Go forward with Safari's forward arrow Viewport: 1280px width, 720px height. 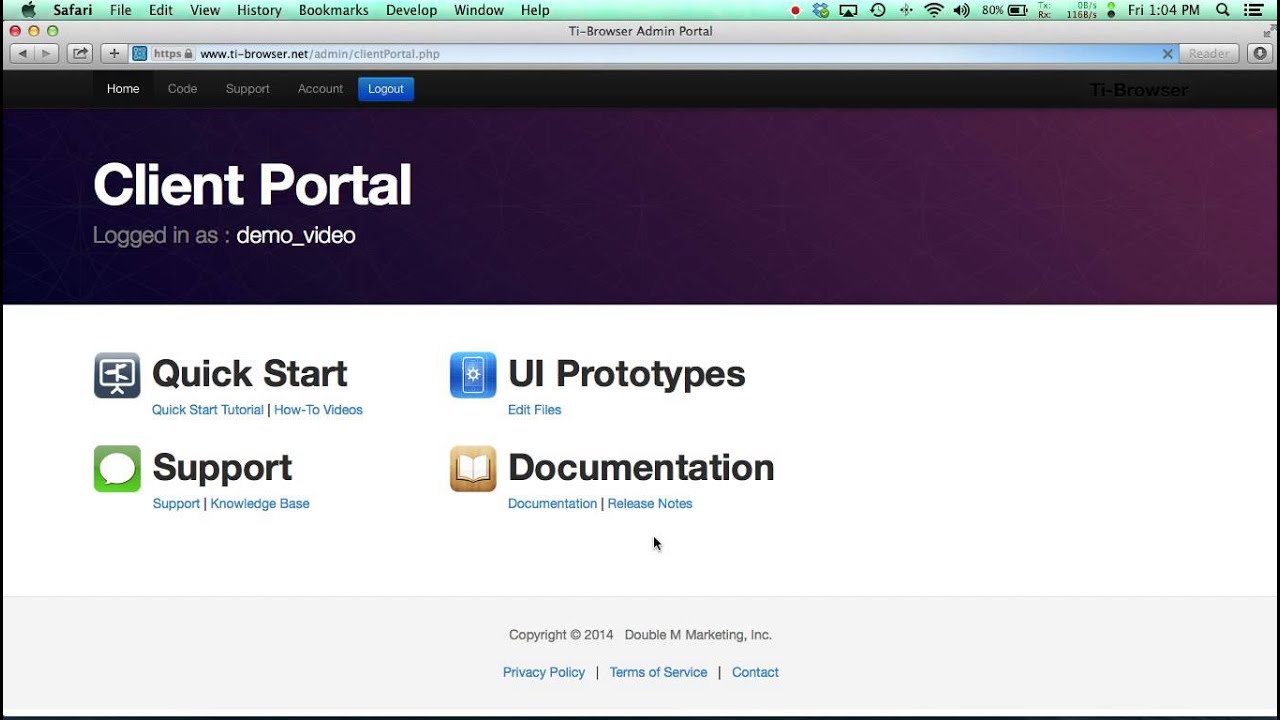click(x=46, y=54)
